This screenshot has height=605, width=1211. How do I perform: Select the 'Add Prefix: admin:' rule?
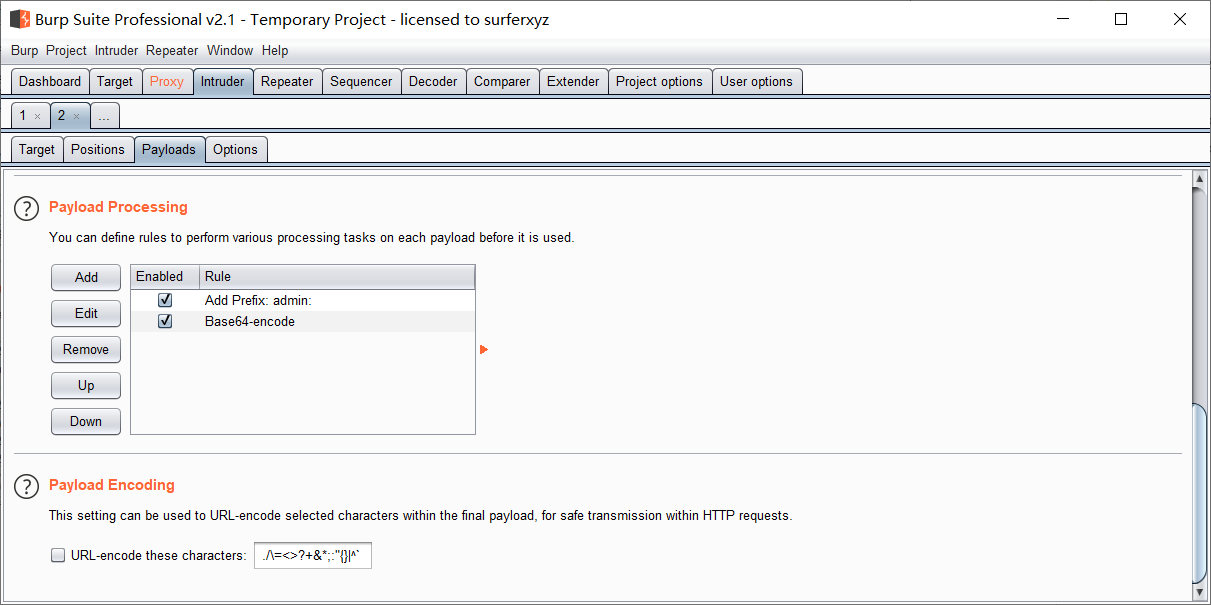pos(303,300)
